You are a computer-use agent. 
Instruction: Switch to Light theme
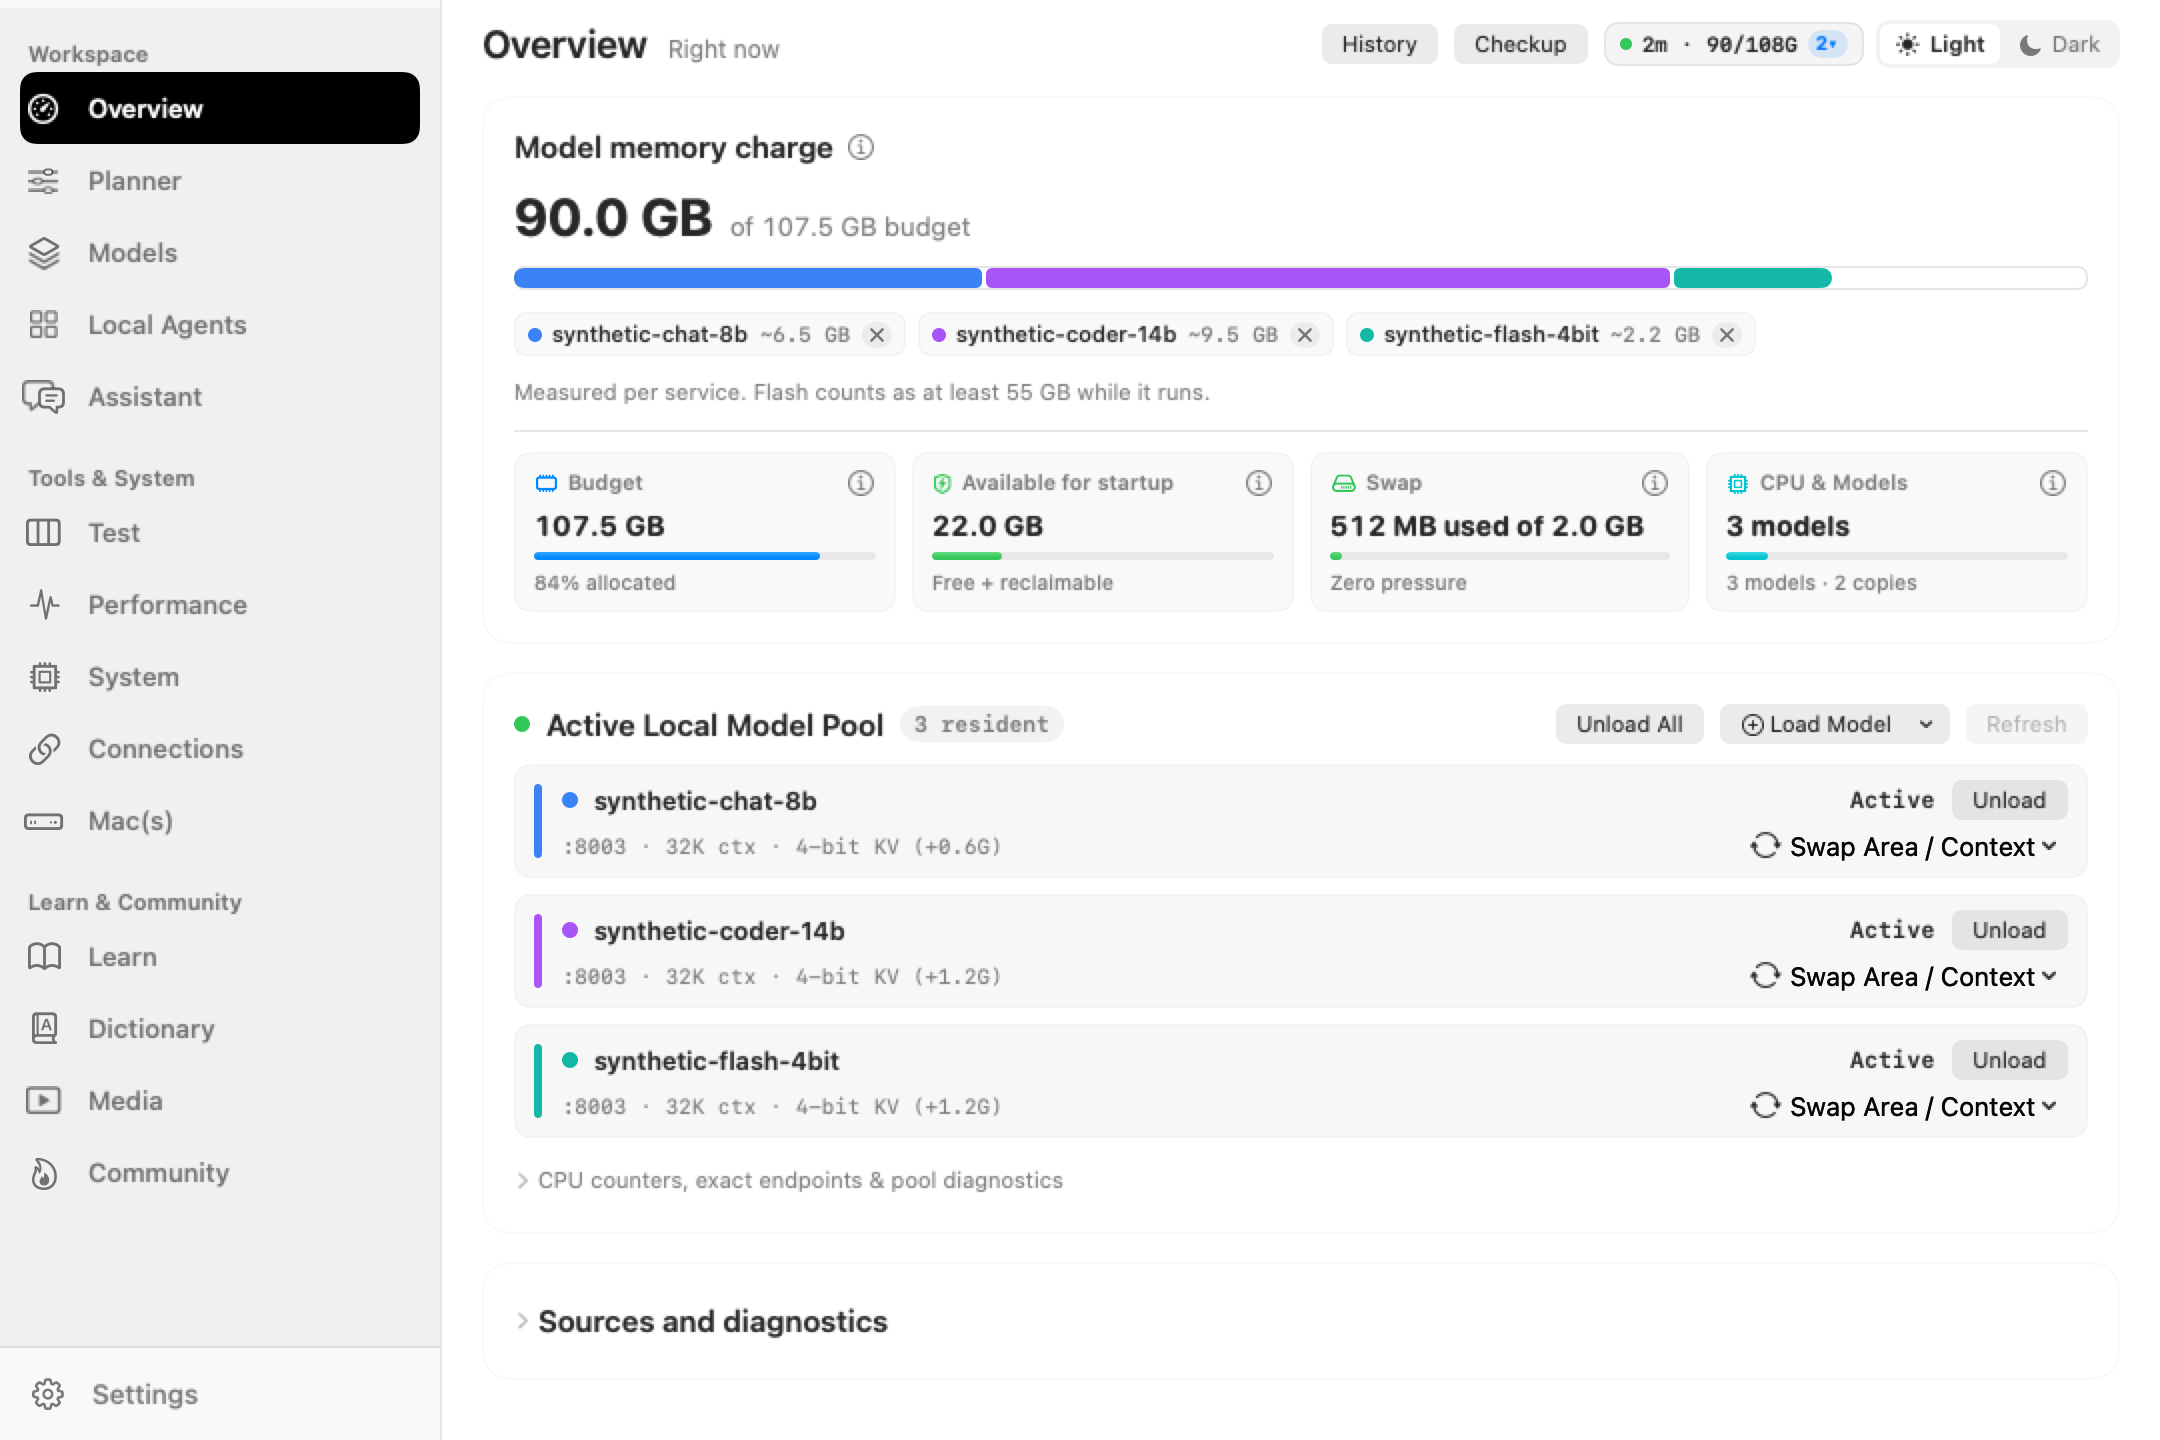click(x=1940, y=44)
